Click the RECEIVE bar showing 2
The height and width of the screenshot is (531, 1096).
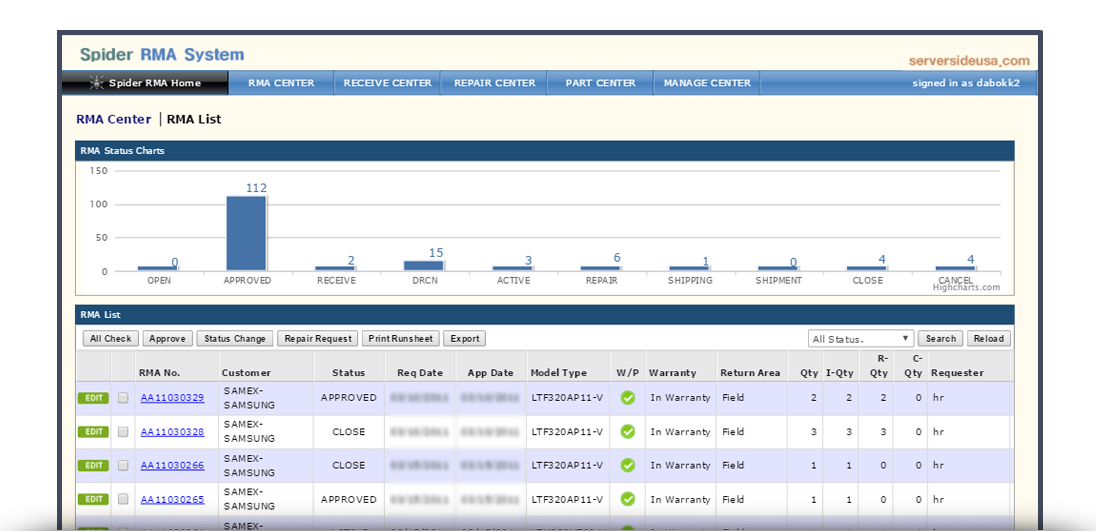tap(335, 268)
